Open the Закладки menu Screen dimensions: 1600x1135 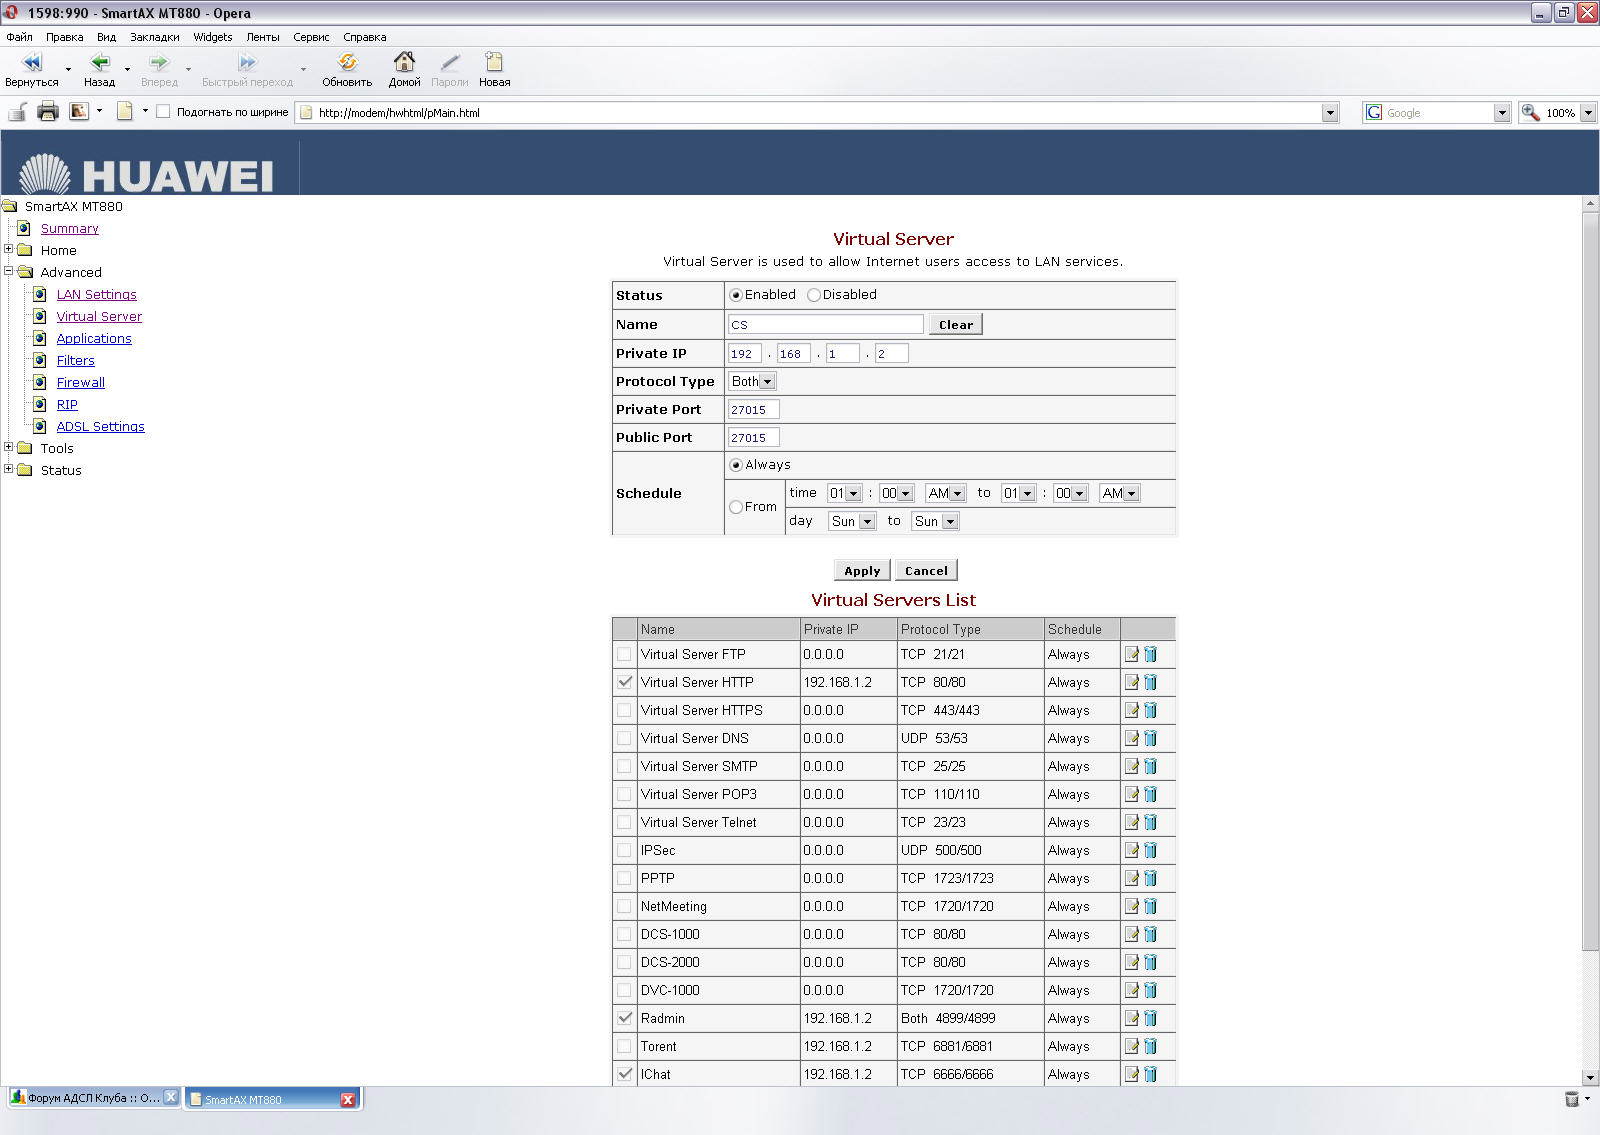click(x=154, y=37)
